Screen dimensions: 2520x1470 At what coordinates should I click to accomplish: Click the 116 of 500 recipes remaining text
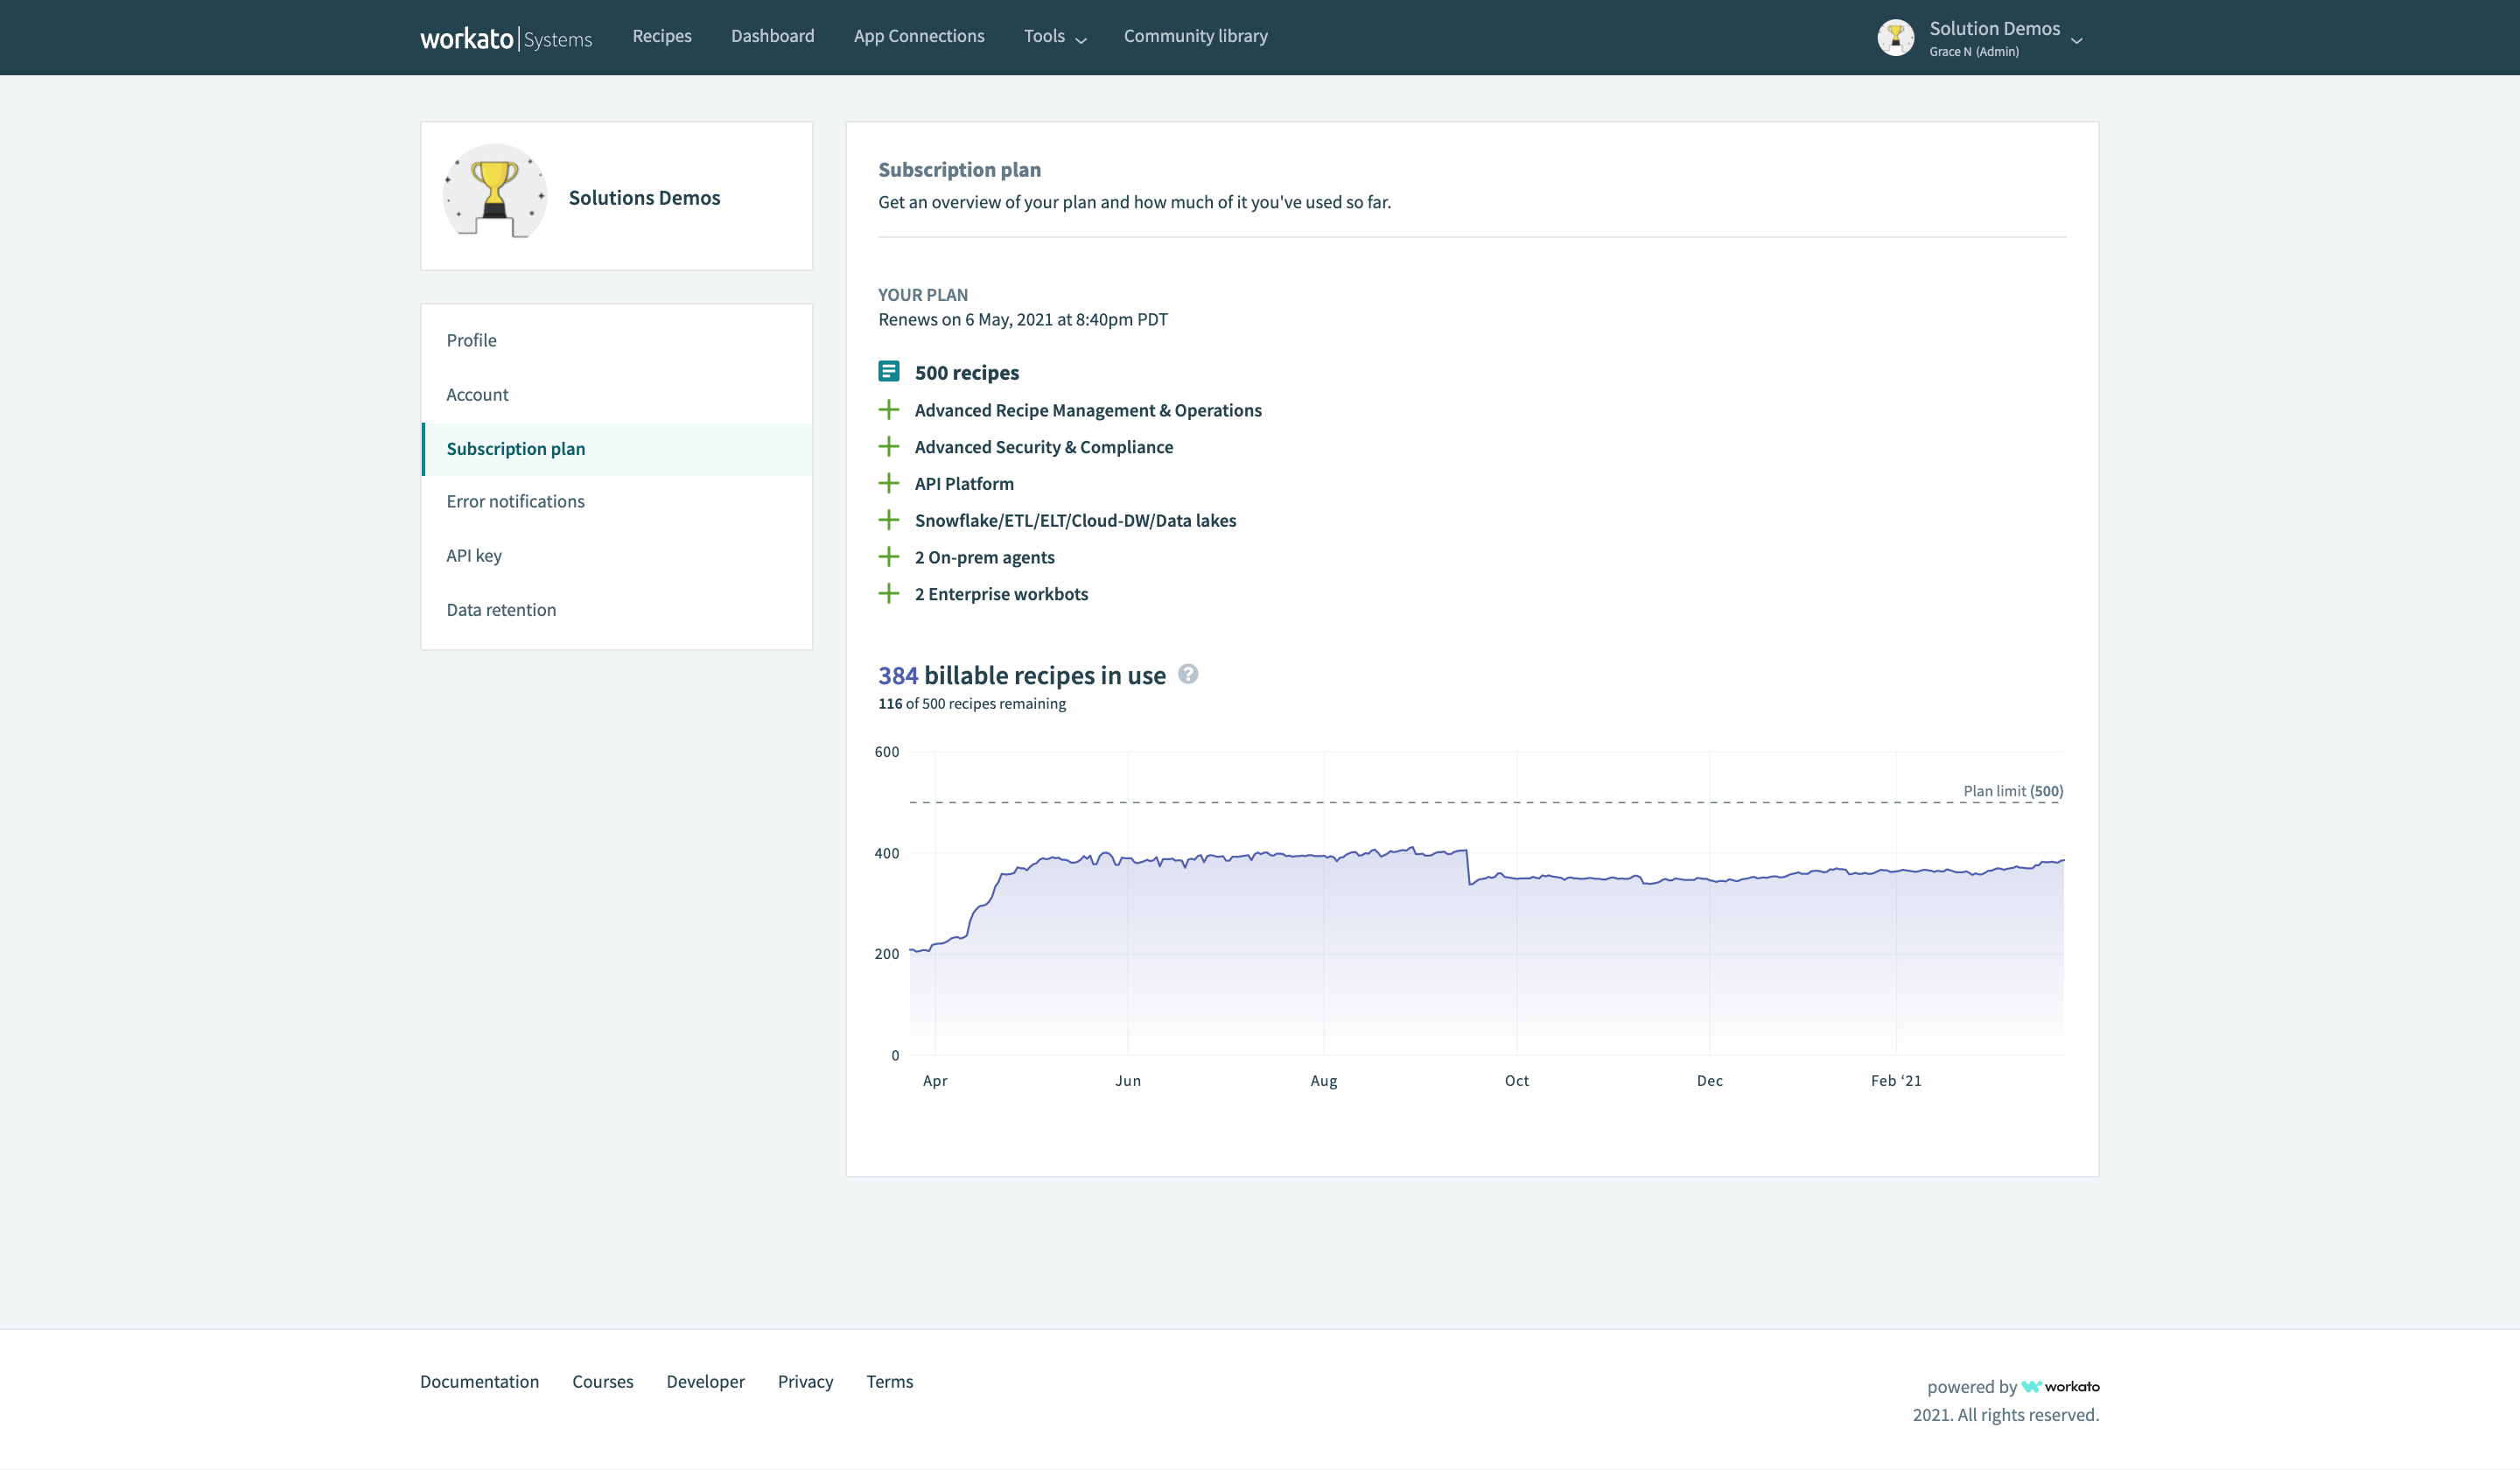[972, 704]
